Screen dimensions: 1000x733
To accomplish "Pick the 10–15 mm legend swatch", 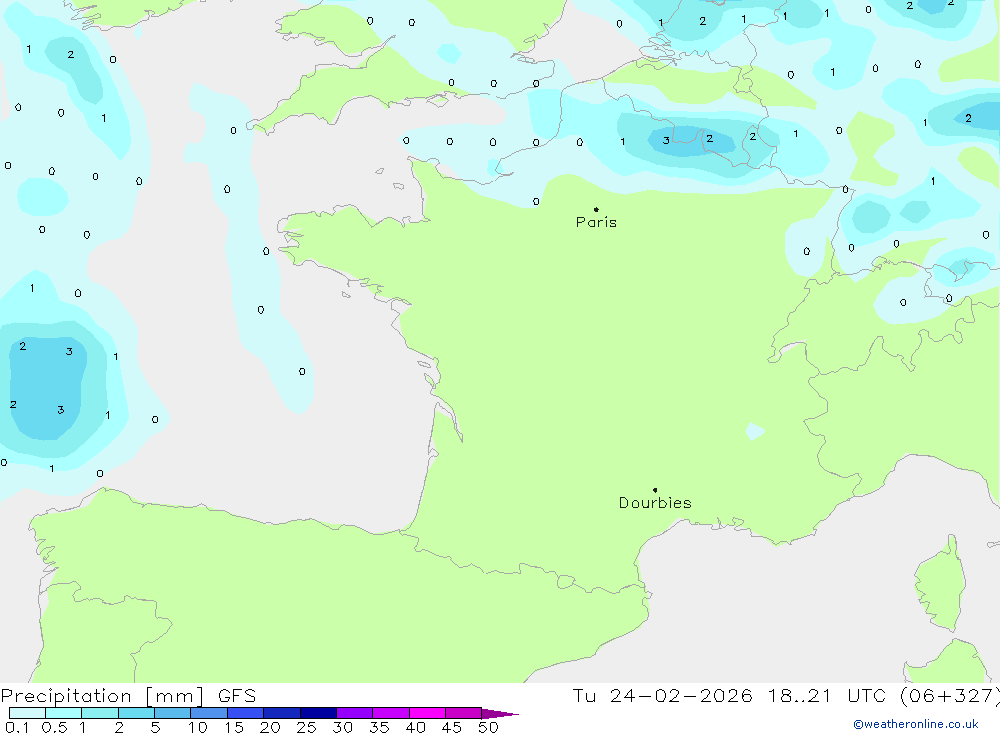I will tap(209, 713).
